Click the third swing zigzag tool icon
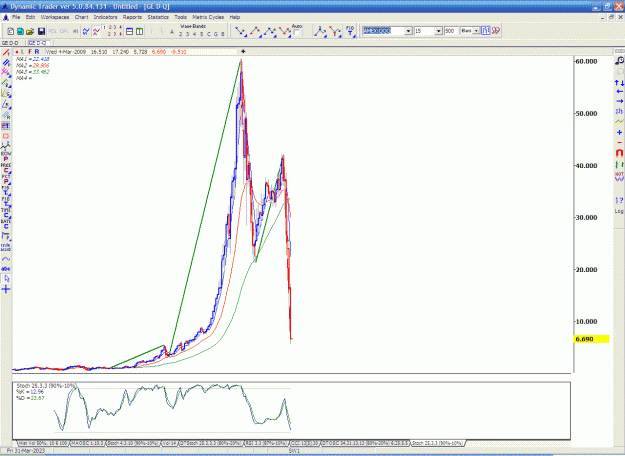625x456 pixels. tap(270, 31)
